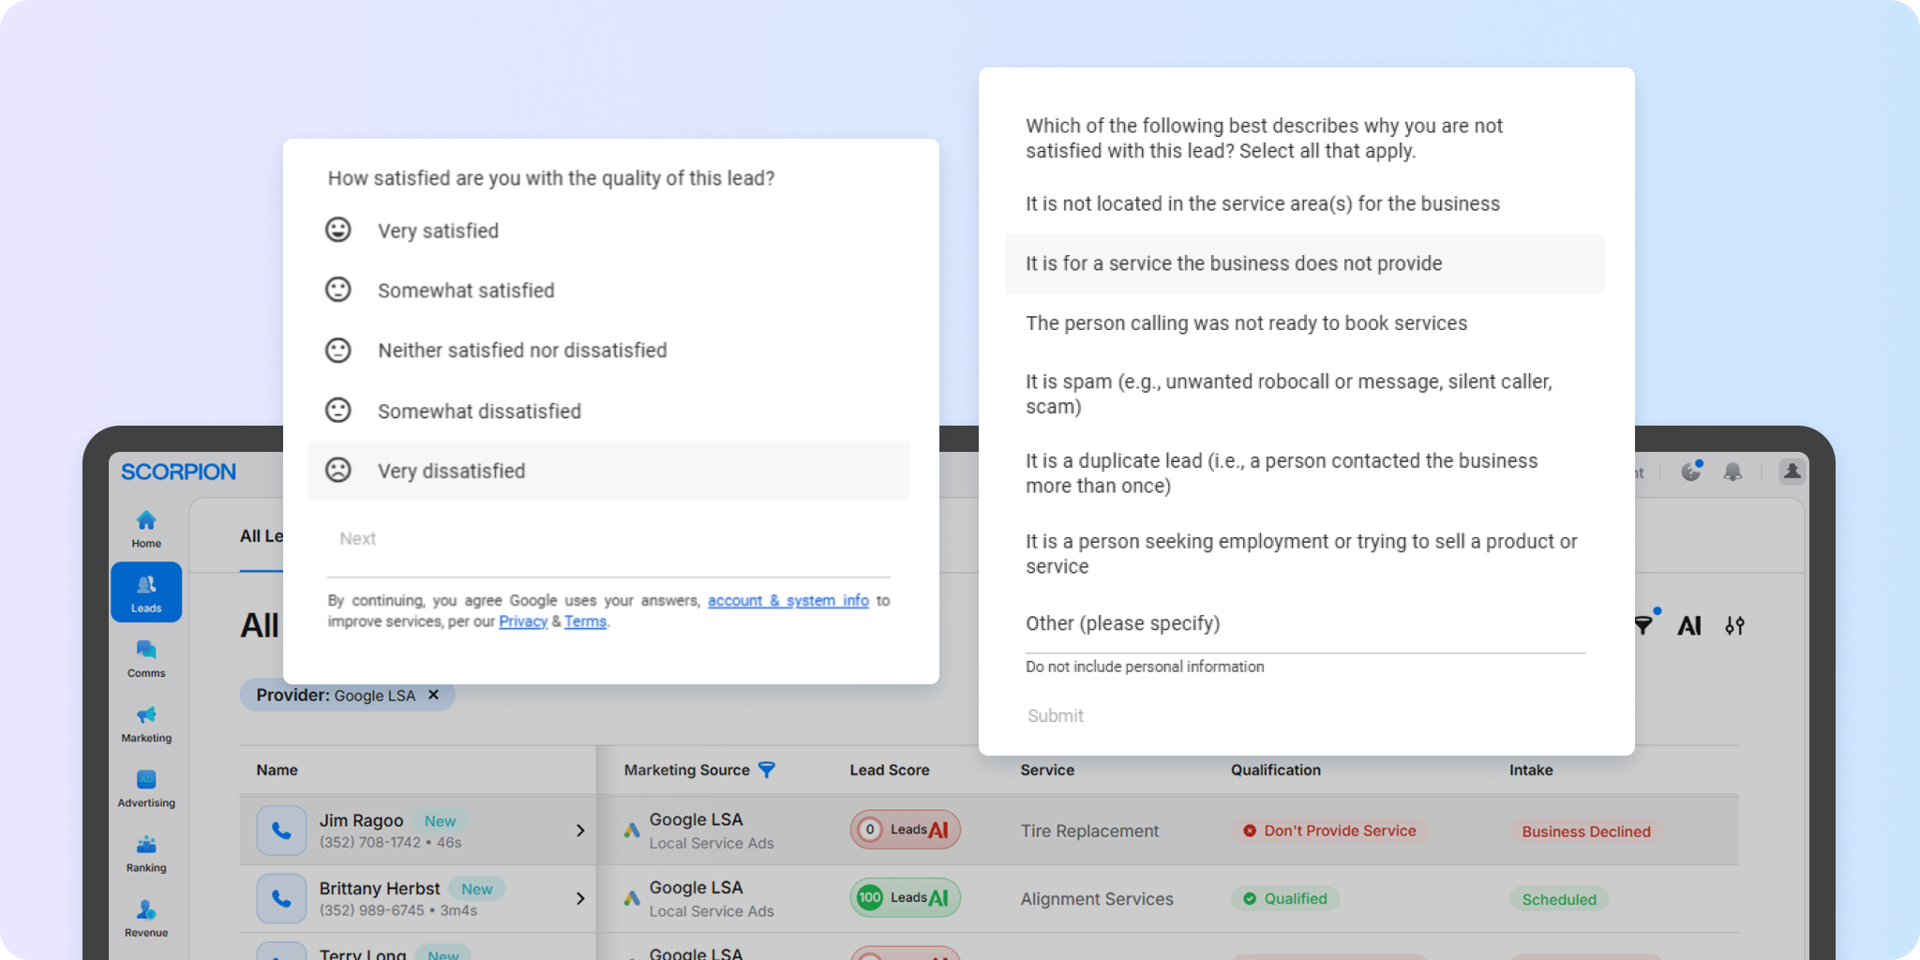
Task: Select the Very satisfied rating
Action: tap(438, 230)
